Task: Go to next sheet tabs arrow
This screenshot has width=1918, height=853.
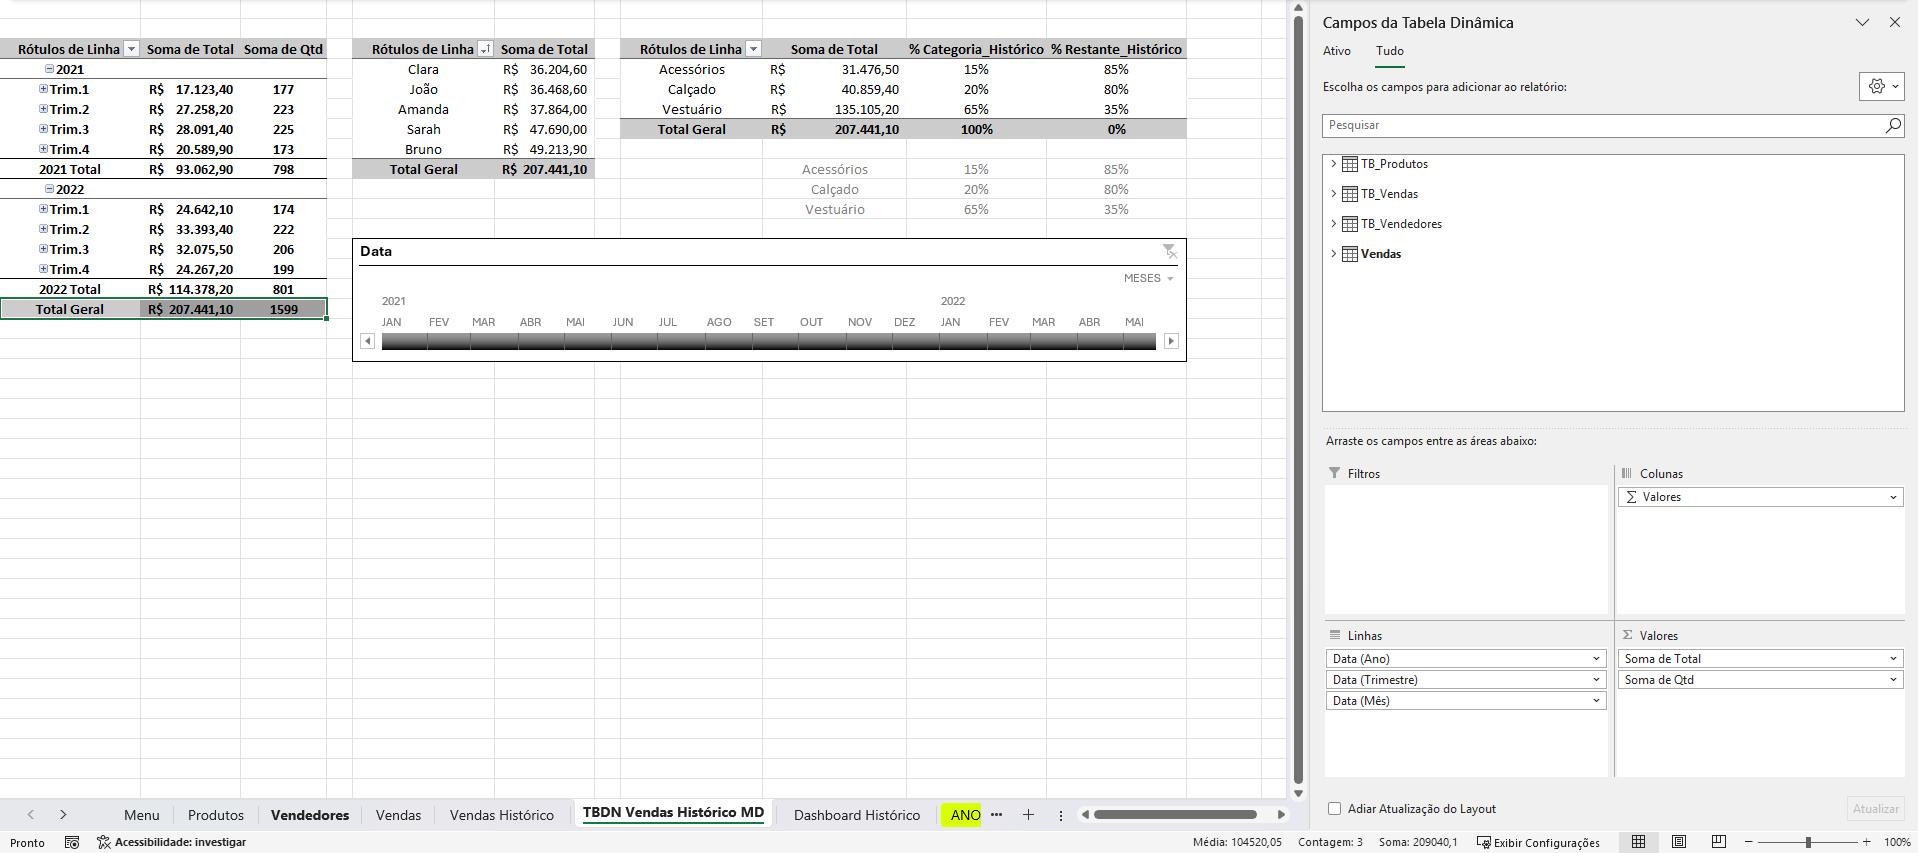Action: (x=63, y=815)
